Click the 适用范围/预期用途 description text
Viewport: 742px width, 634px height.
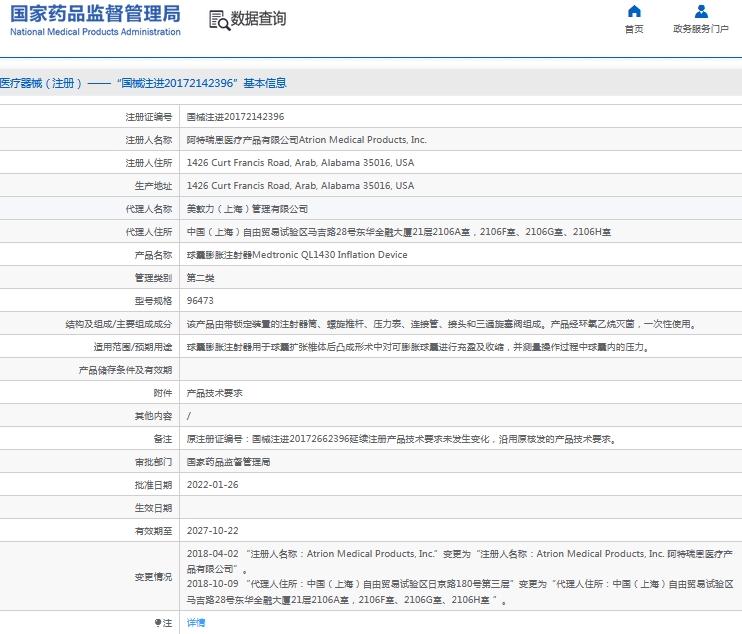point(419,347)
